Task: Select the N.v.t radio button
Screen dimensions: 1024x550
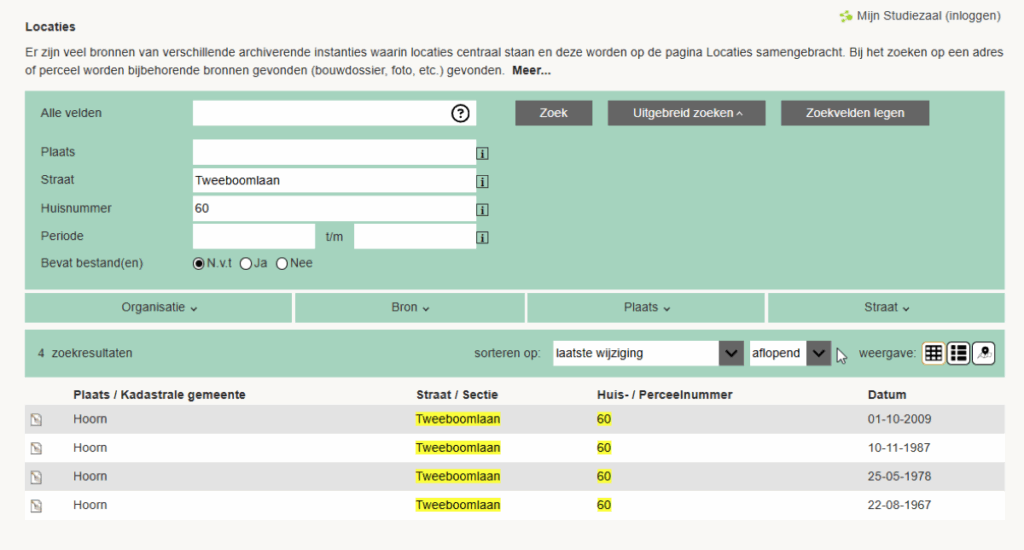Action: pyautogui.click(x=198, y=263)
